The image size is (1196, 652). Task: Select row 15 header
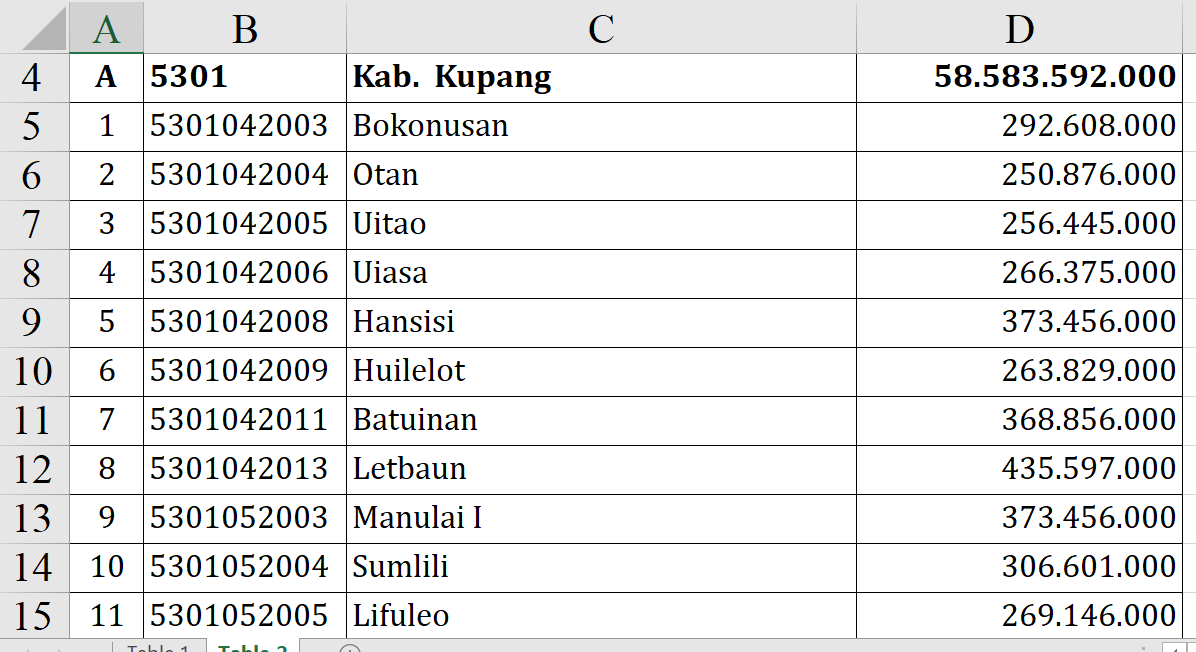click(34, 616)
